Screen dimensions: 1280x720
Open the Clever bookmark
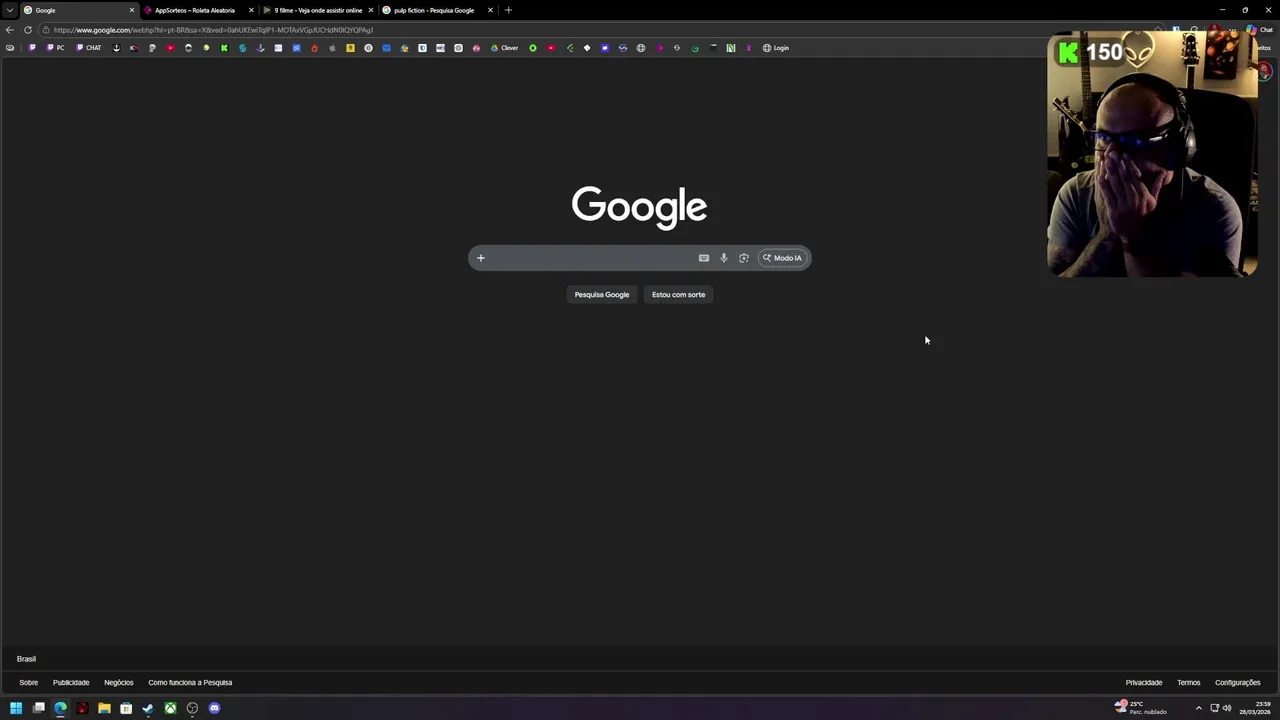pos(504,48)
